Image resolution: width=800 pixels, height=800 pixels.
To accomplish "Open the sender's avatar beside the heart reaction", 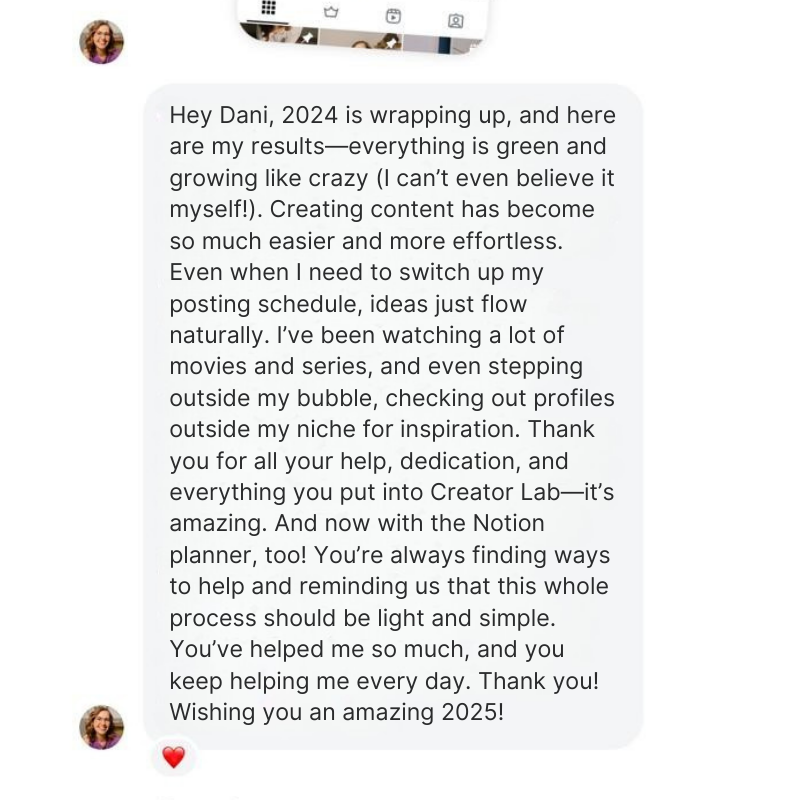I will (101, 727).
